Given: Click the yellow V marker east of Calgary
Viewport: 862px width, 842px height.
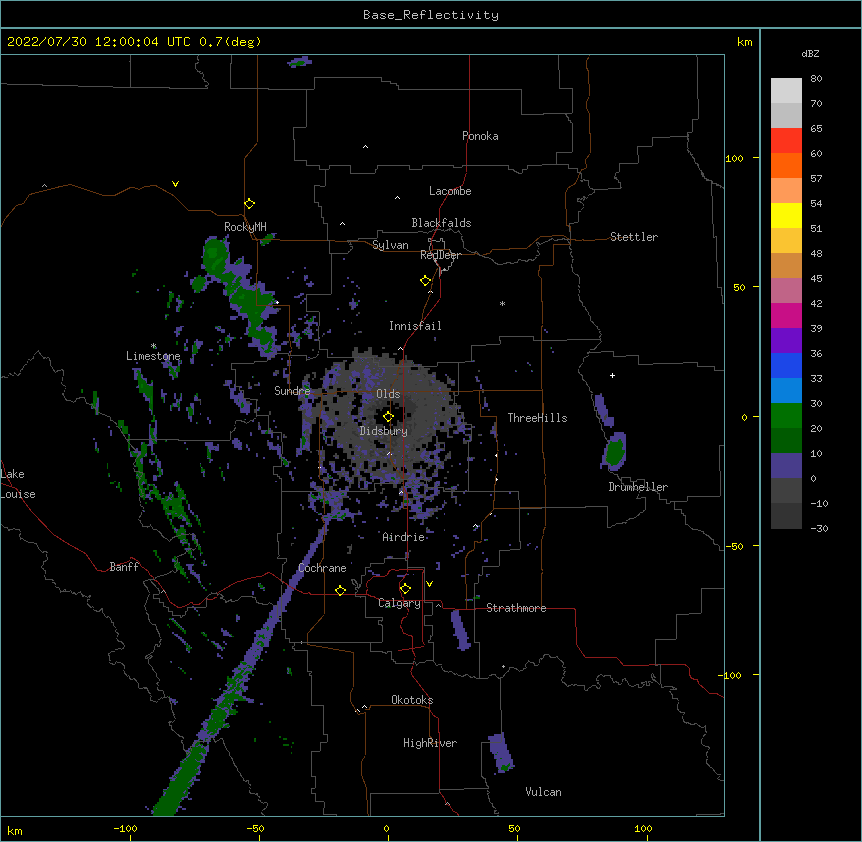Looking at the screenshot, I should (x=429, y=584).
